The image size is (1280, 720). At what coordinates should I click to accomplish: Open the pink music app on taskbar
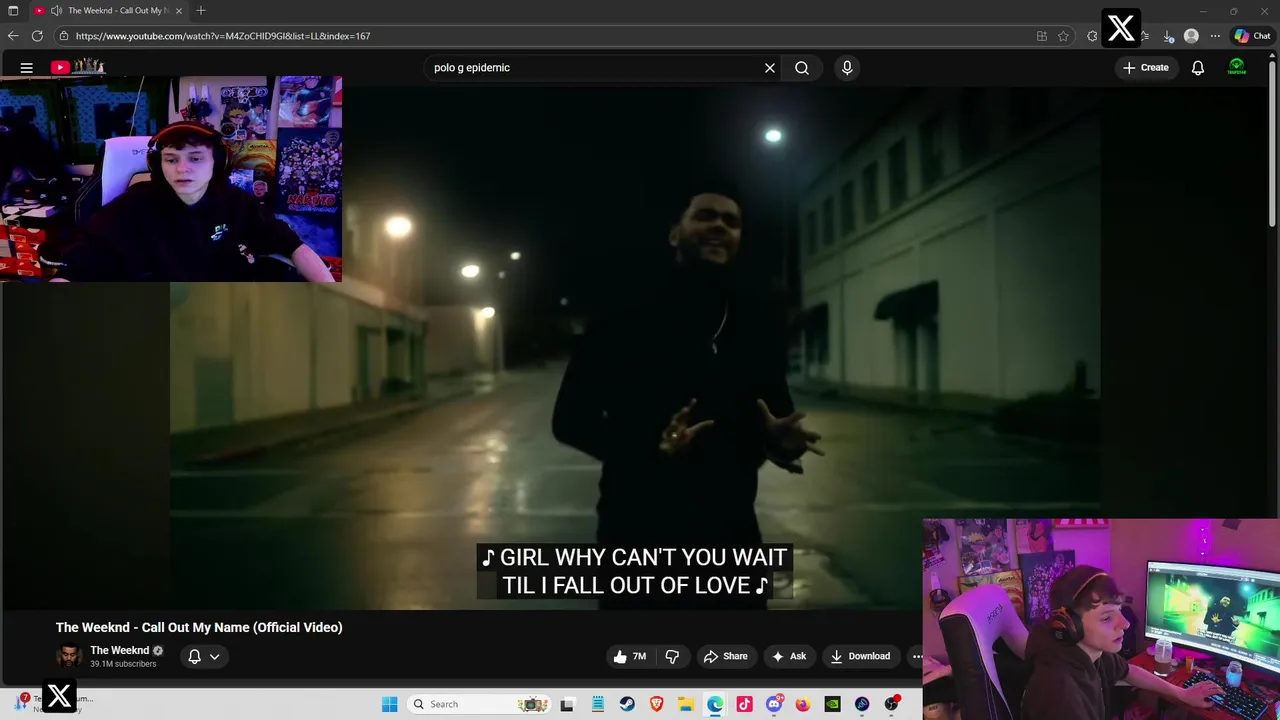pos(744,704)
